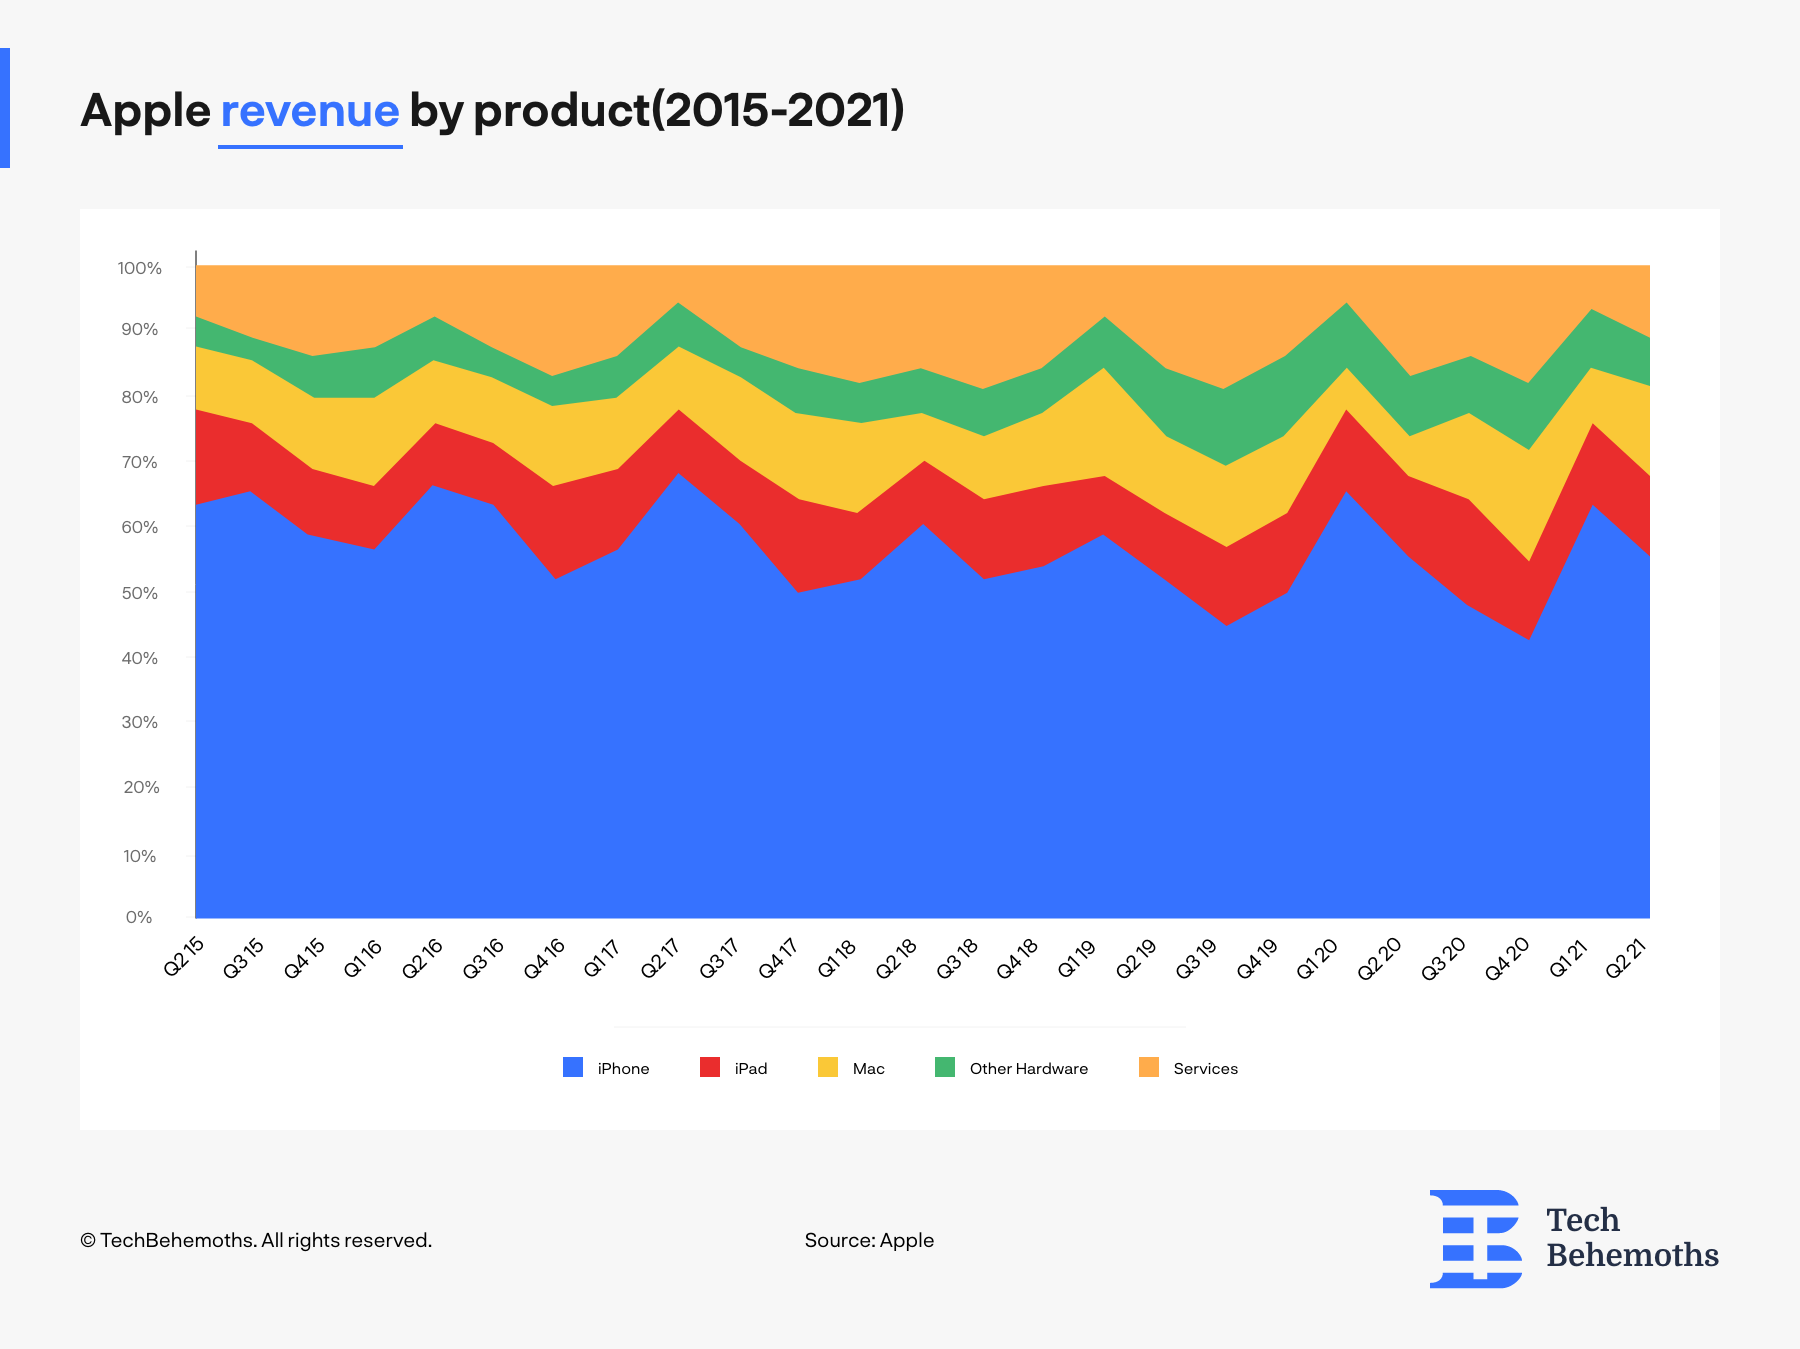This screenshot has height=1349, width=1800.
Task: Click the 0% y-axis label
Action: (x=139, y=917)
